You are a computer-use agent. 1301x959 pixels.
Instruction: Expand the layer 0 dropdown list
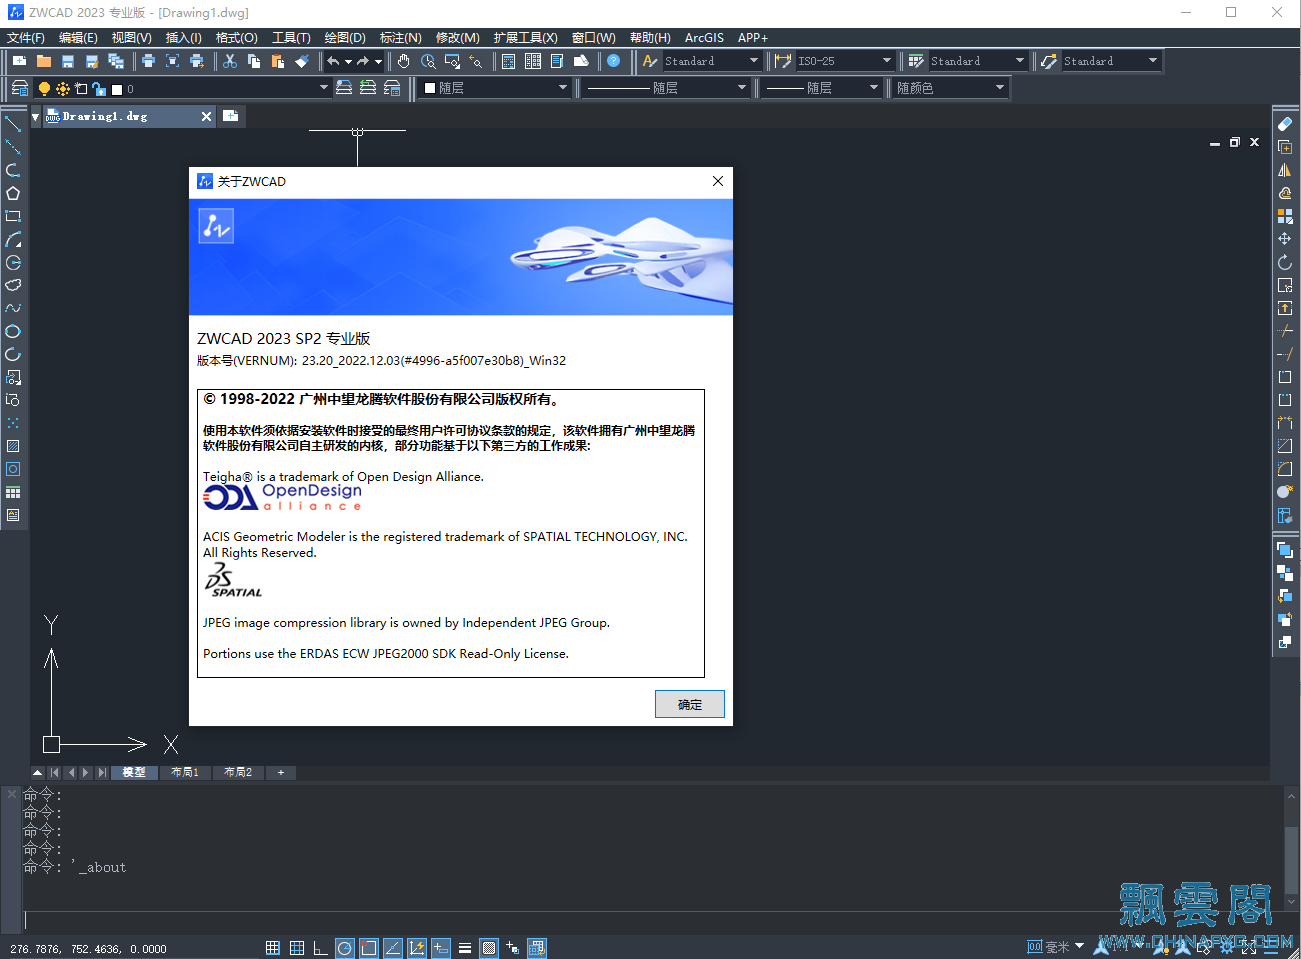pyautogui.click(x=324, y=88)
